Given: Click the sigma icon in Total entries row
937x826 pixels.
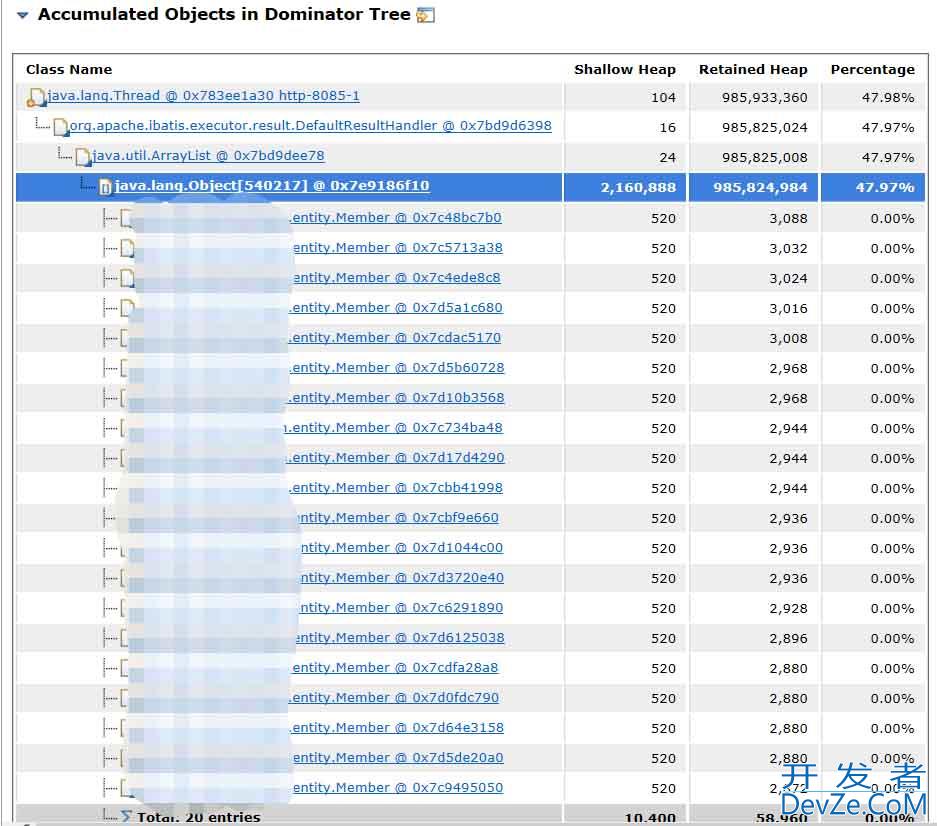Looking at the screenshot, I should (126, 816).
